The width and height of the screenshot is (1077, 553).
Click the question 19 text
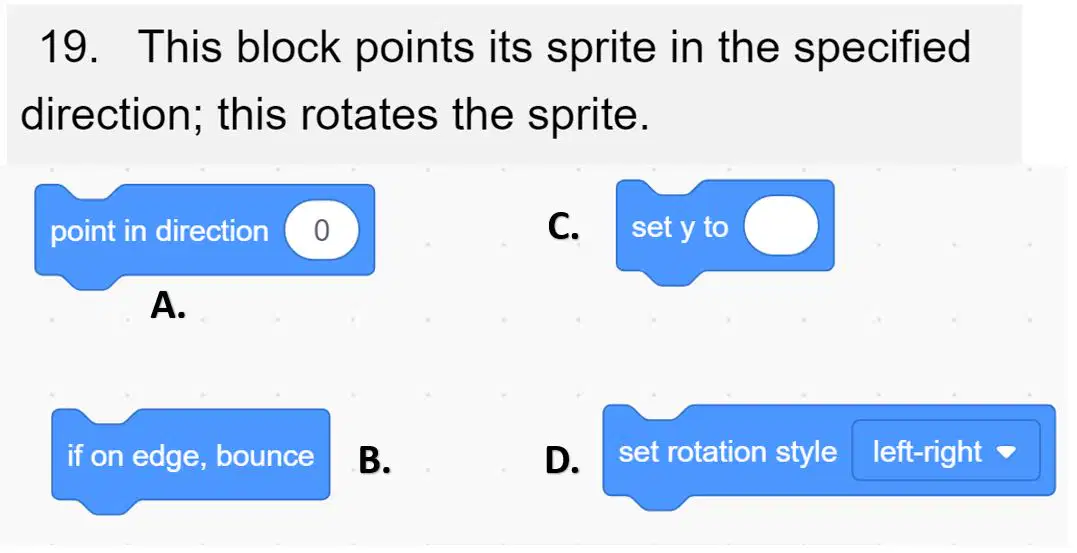coord(495,81)
